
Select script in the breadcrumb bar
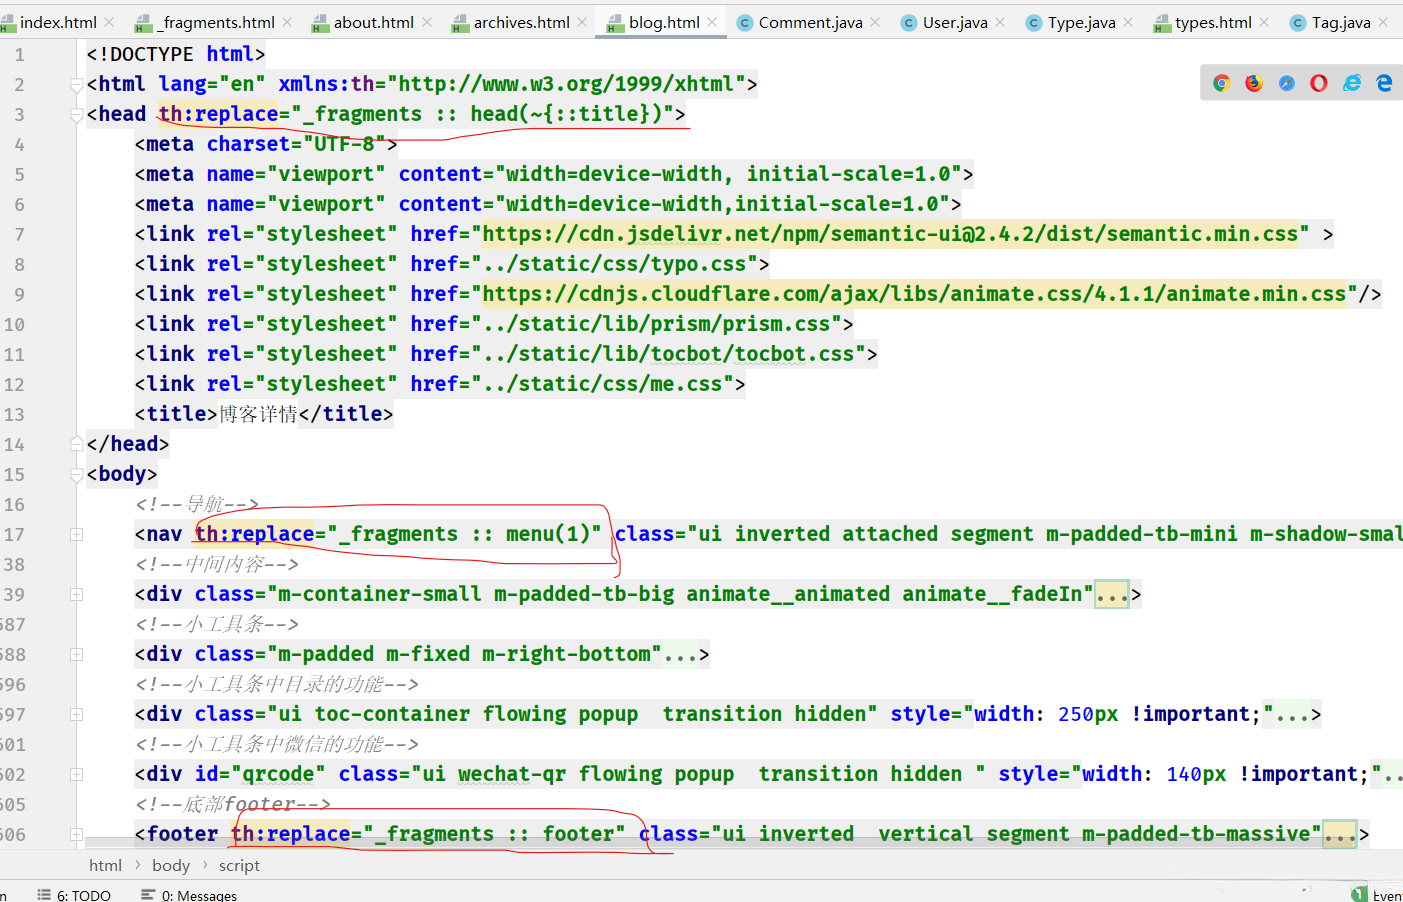click(239, 865)
